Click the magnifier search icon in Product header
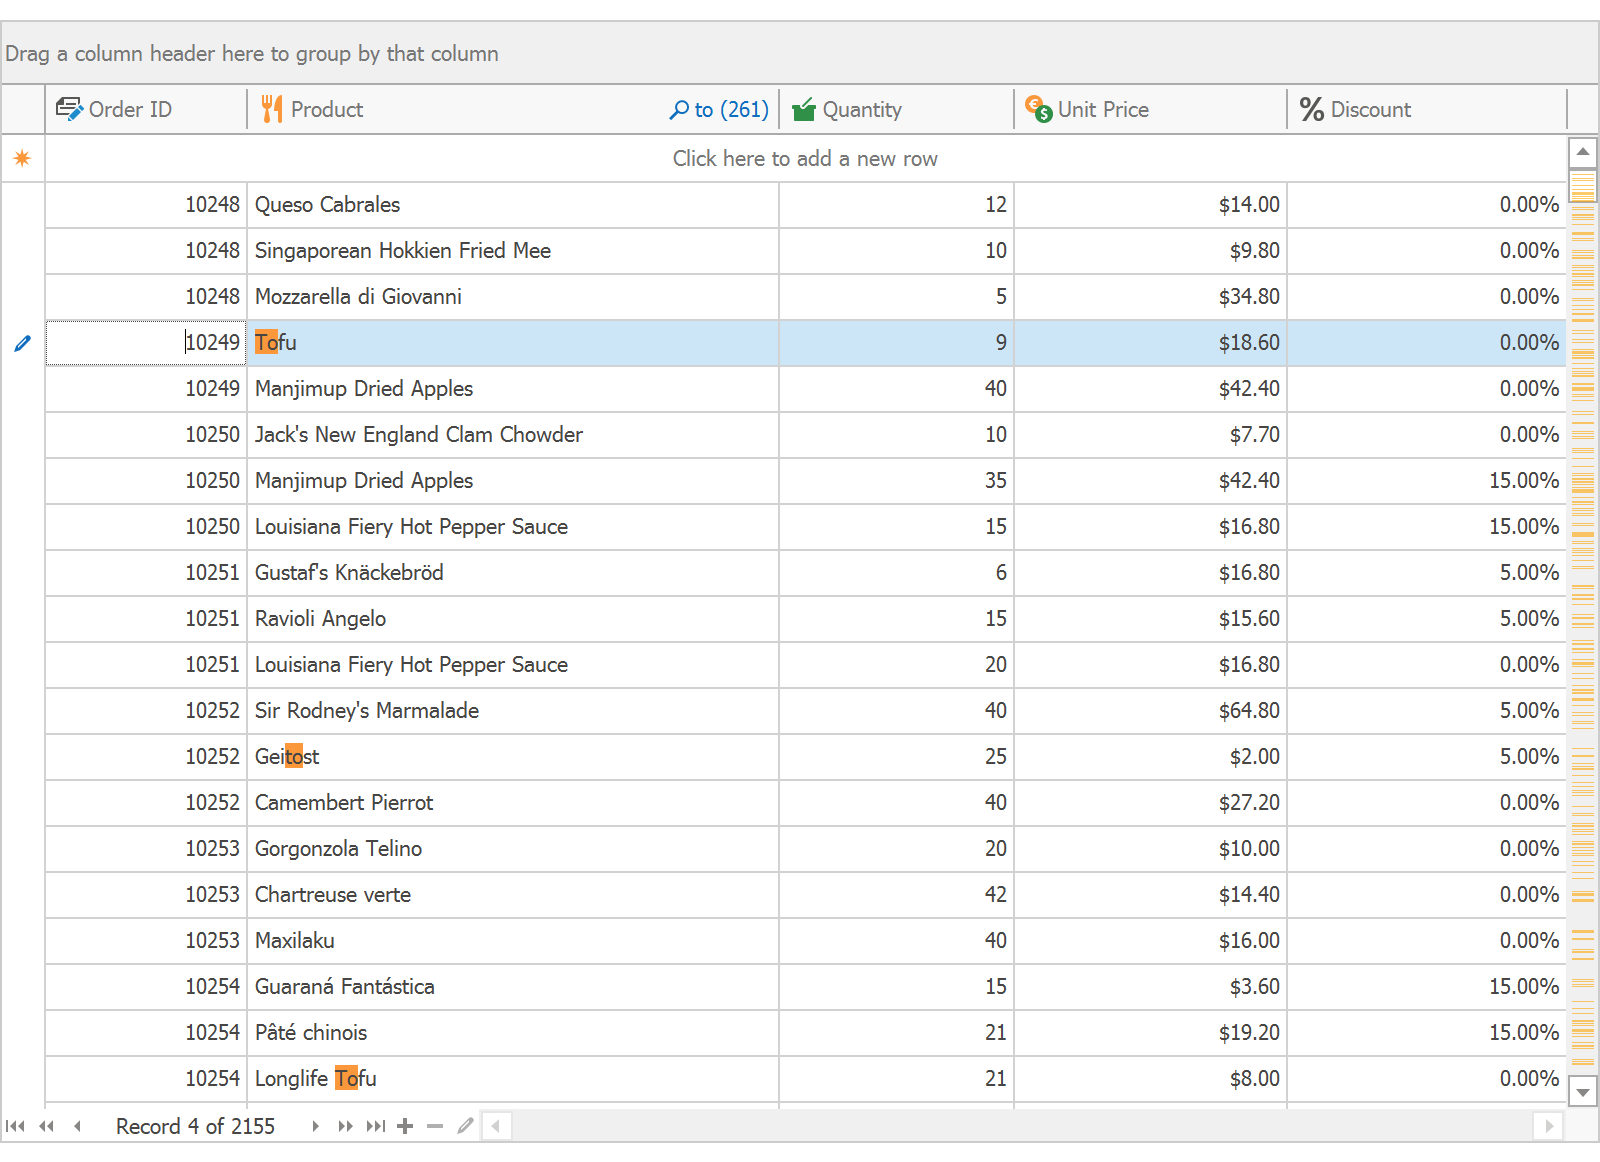Screen dimensions: 1600x1162 tap(680, 108)
